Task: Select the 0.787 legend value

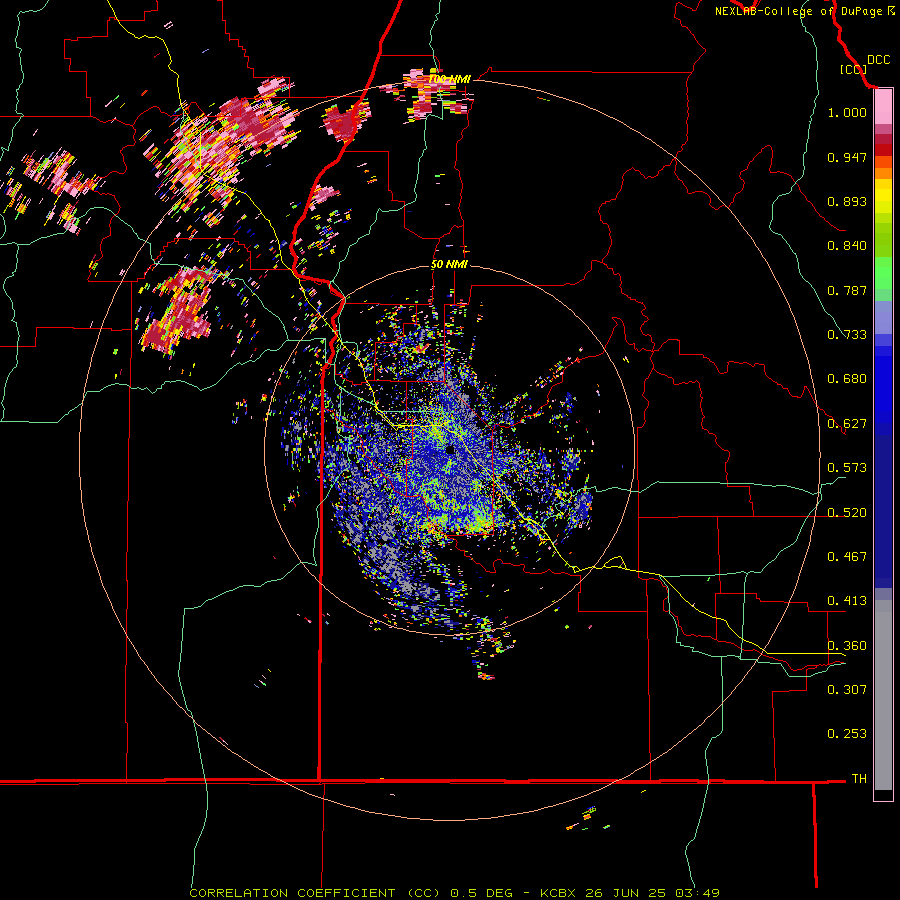Action: click(847, 290)
